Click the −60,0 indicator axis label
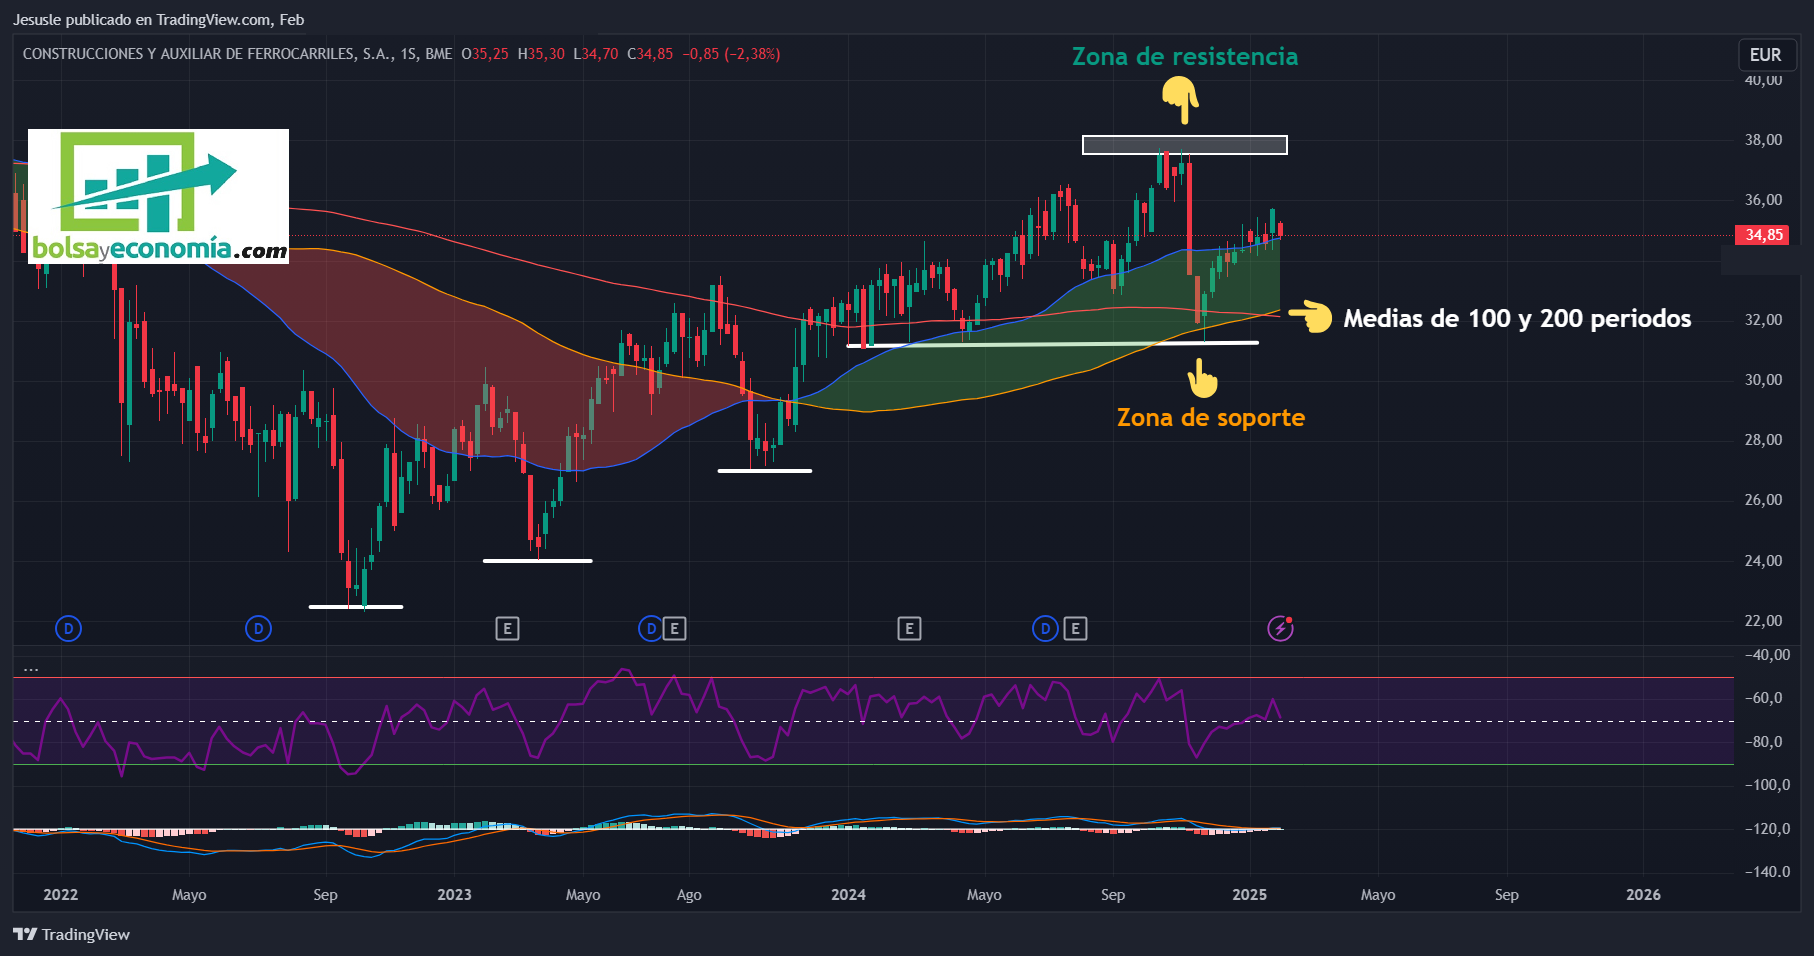This screenshot has width=1814, height=956. click(1763, 698)
